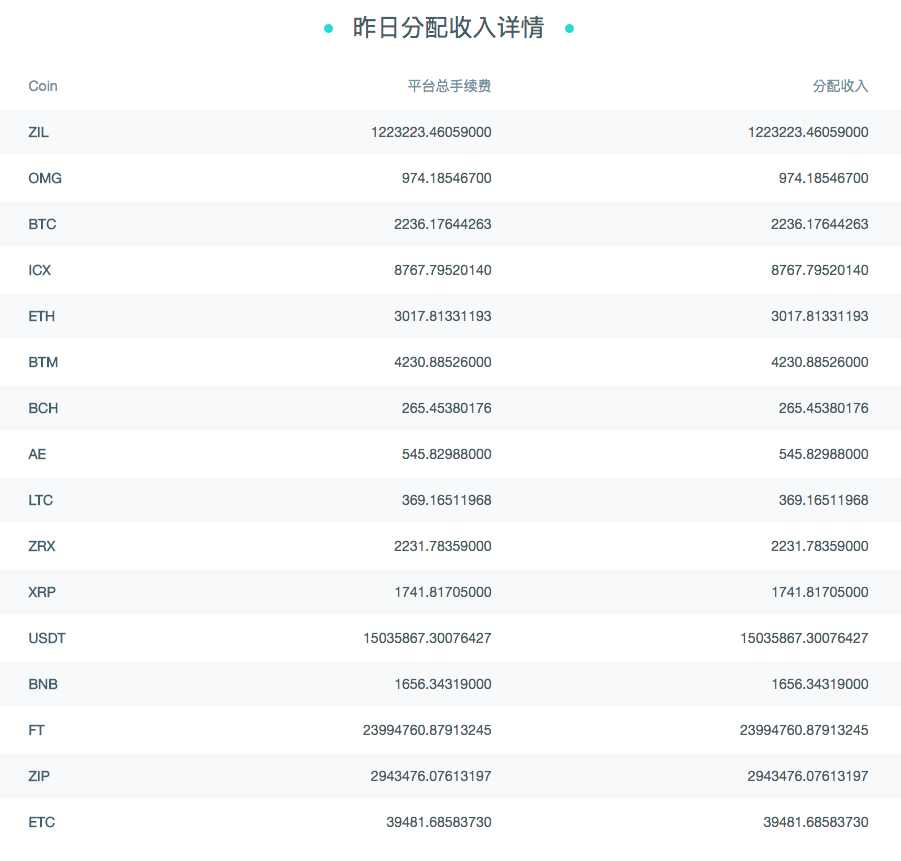This screenshot has width=901, height=861.
Task: Click XRP distributed income value
Action: 819,592
